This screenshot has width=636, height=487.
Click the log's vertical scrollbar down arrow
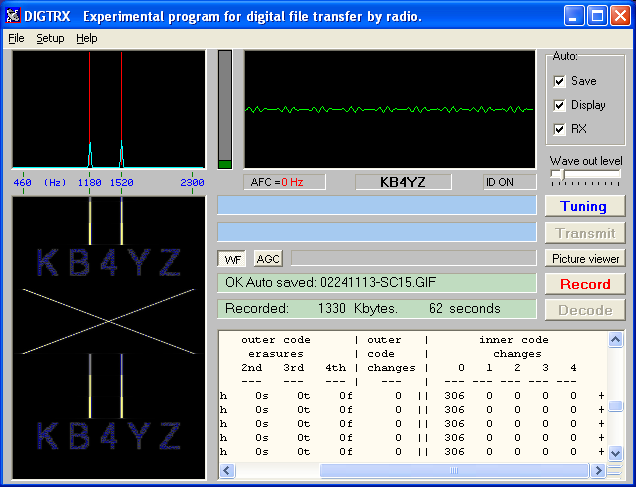tap(616, 453)
